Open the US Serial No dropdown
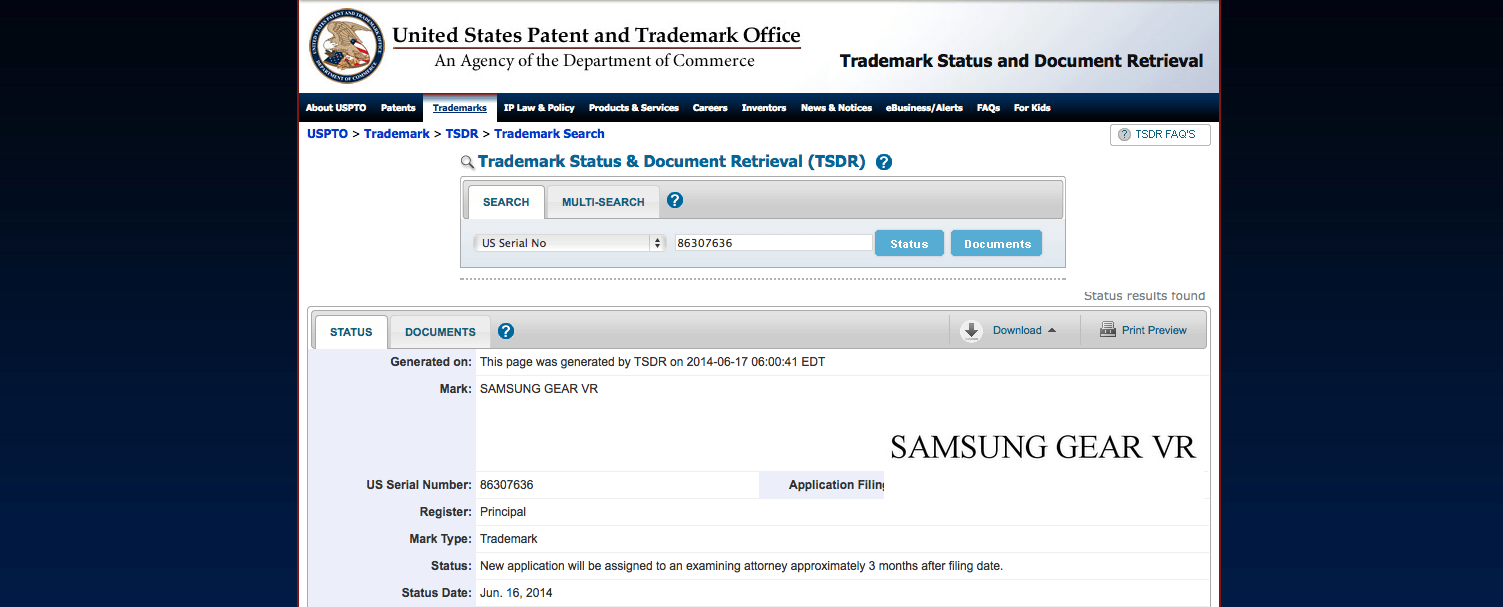 coord(570,243)
